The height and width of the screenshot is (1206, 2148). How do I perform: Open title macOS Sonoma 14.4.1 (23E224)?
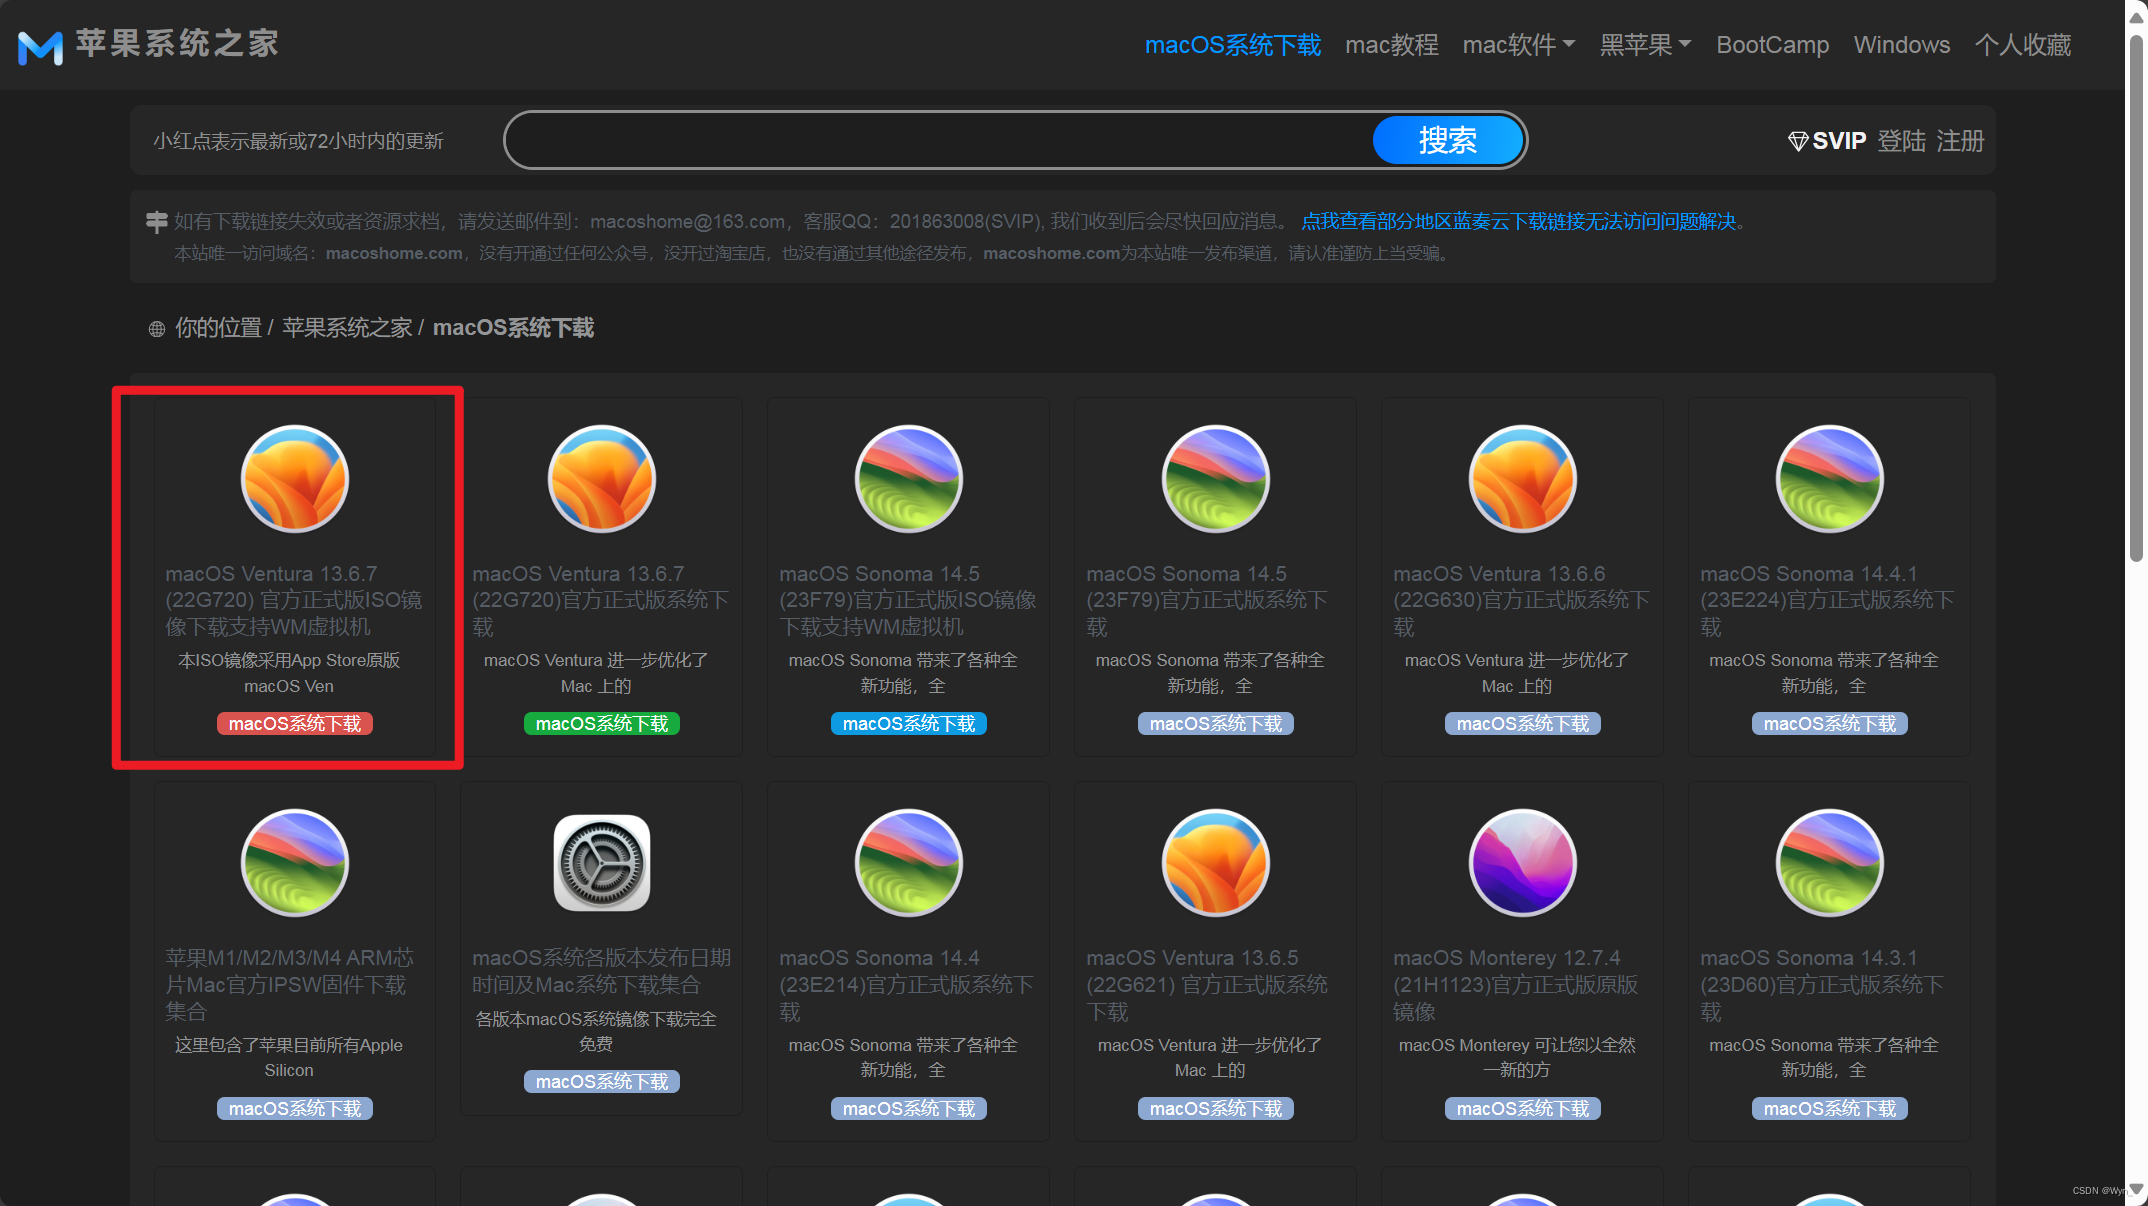point(1829,600)
